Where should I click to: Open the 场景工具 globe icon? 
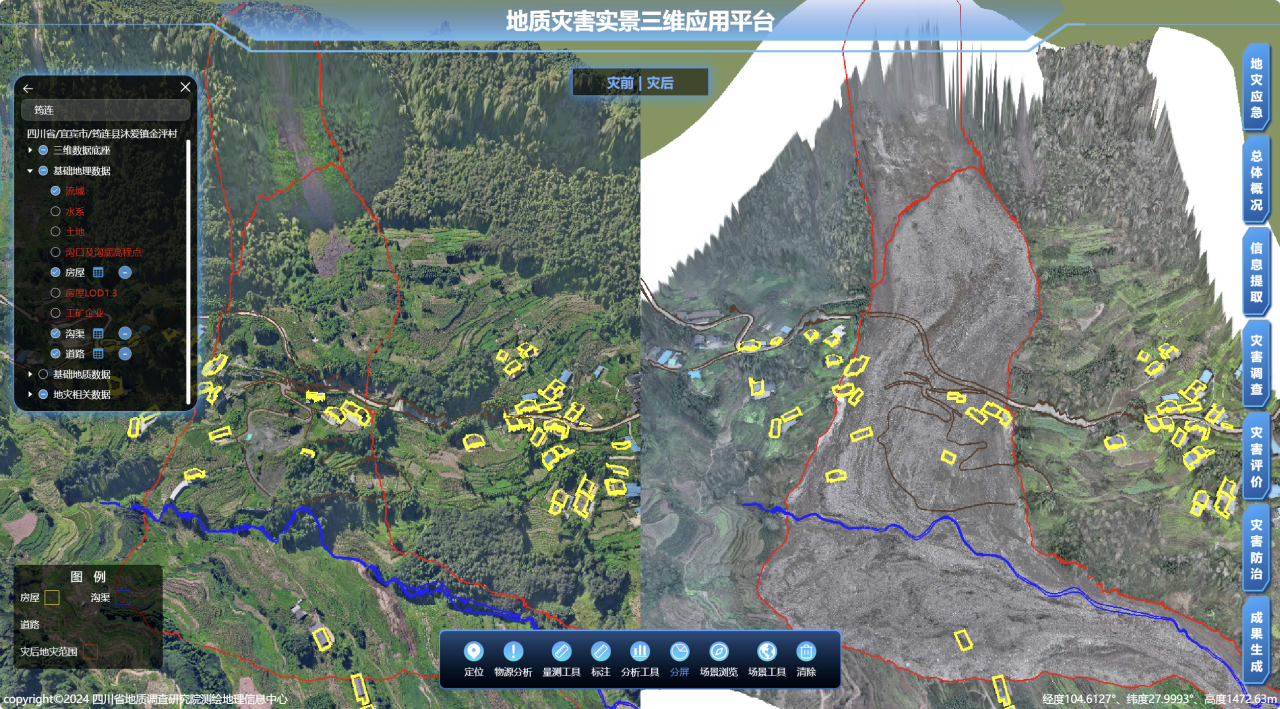(767, 651)
